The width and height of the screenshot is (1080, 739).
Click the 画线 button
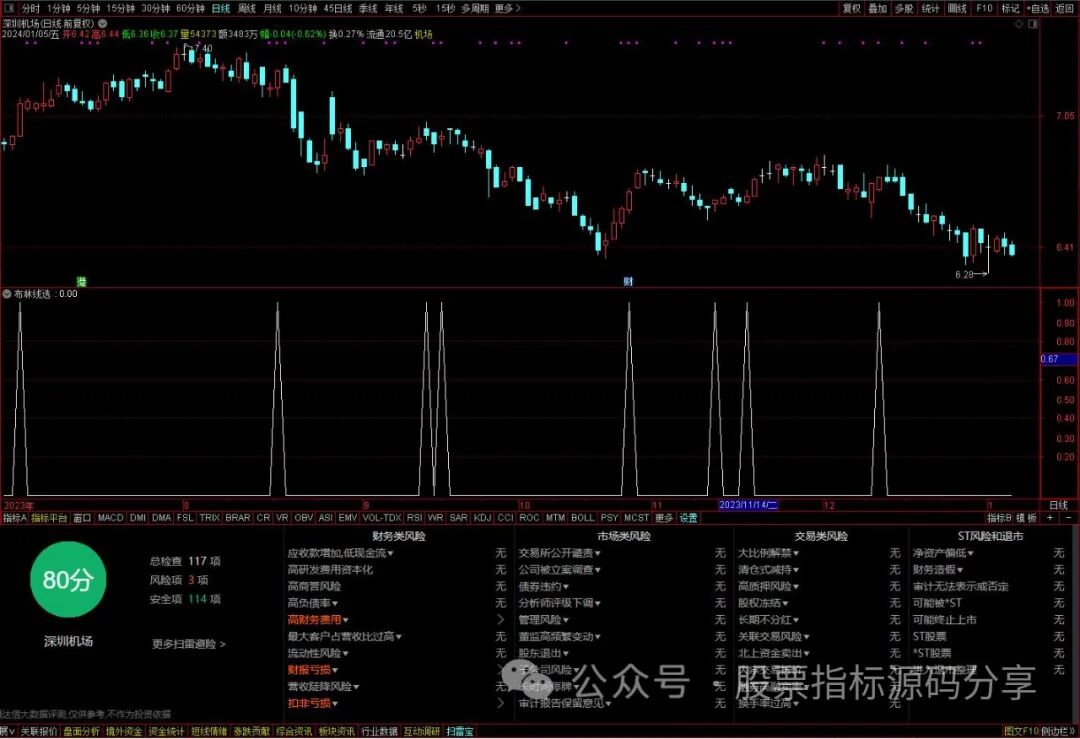(x=957, y=8)
